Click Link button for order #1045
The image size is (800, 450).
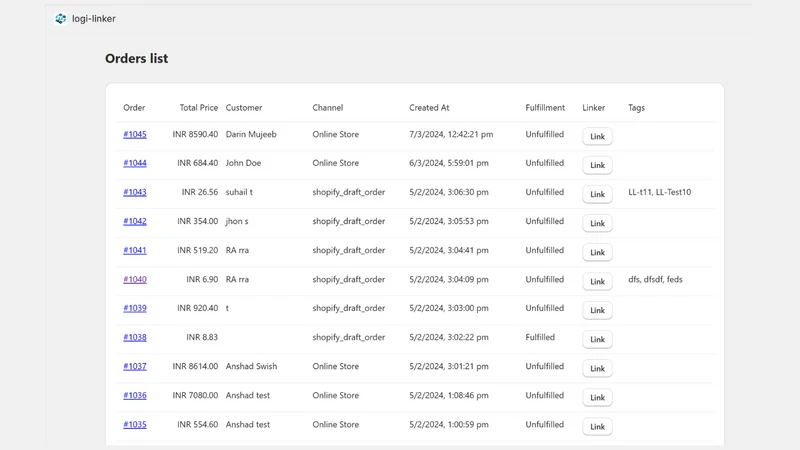click(597, 136)
